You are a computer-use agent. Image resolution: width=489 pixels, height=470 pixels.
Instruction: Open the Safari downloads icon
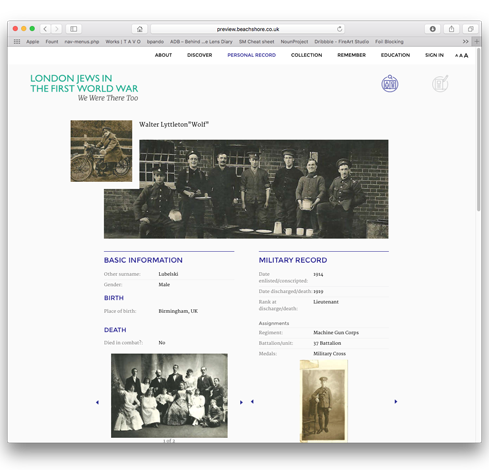click(x=433, y=29)
